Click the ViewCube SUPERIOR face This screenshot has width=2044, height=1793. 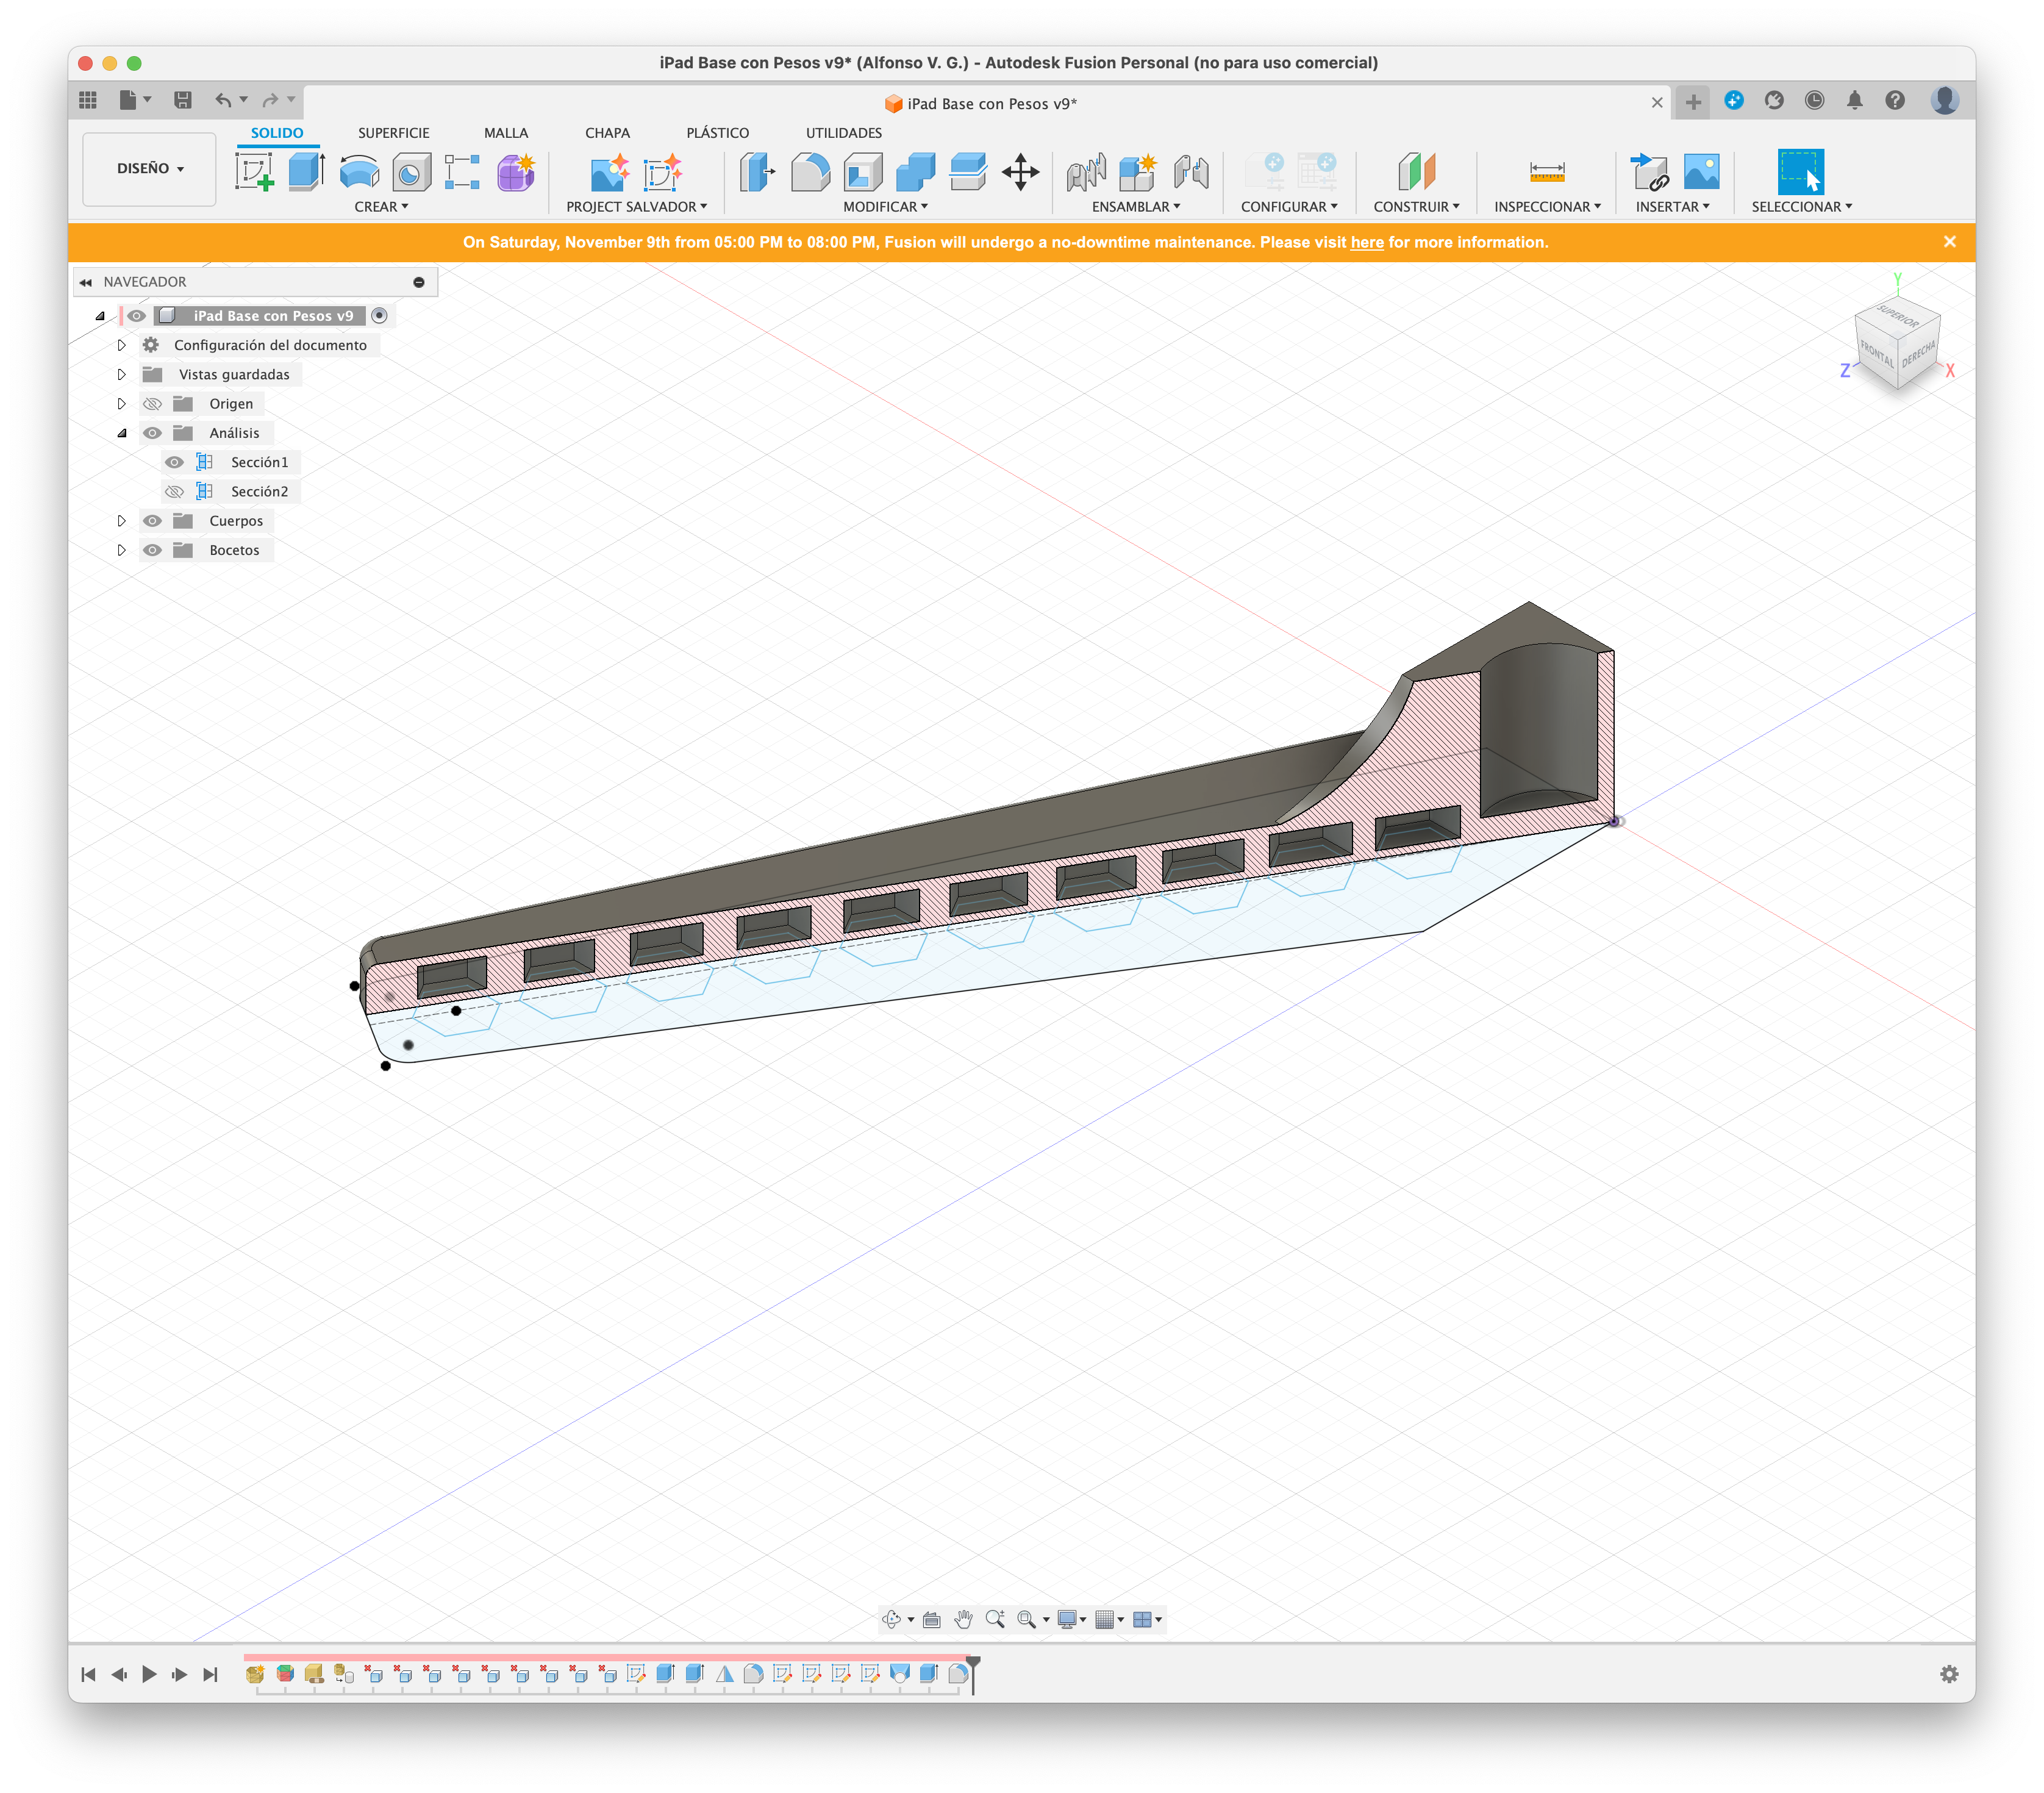1897,318
